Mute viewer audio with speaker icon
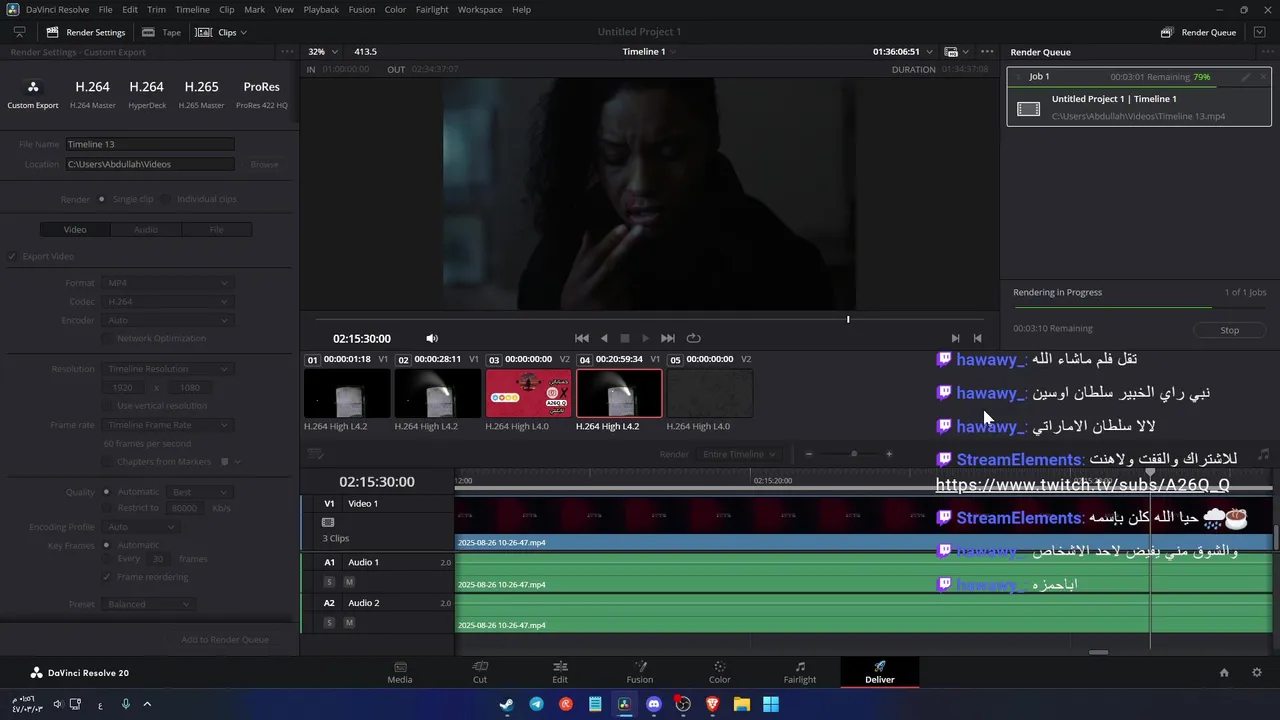 tap(432, 338)
